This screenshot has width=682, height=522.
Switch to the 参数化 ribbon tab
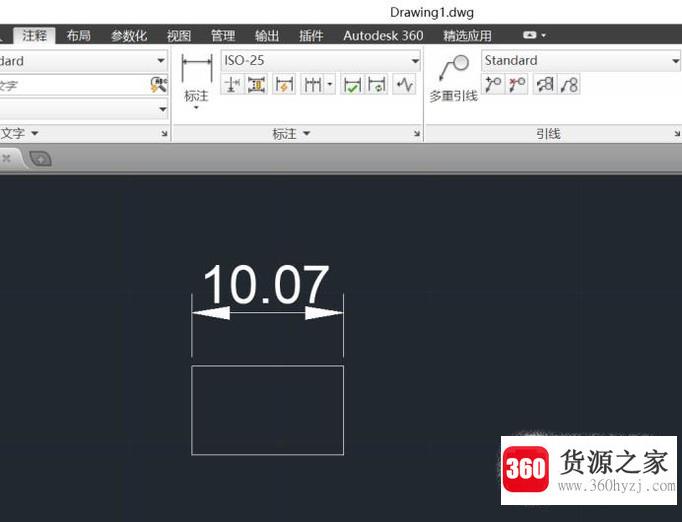click(129, 36)
